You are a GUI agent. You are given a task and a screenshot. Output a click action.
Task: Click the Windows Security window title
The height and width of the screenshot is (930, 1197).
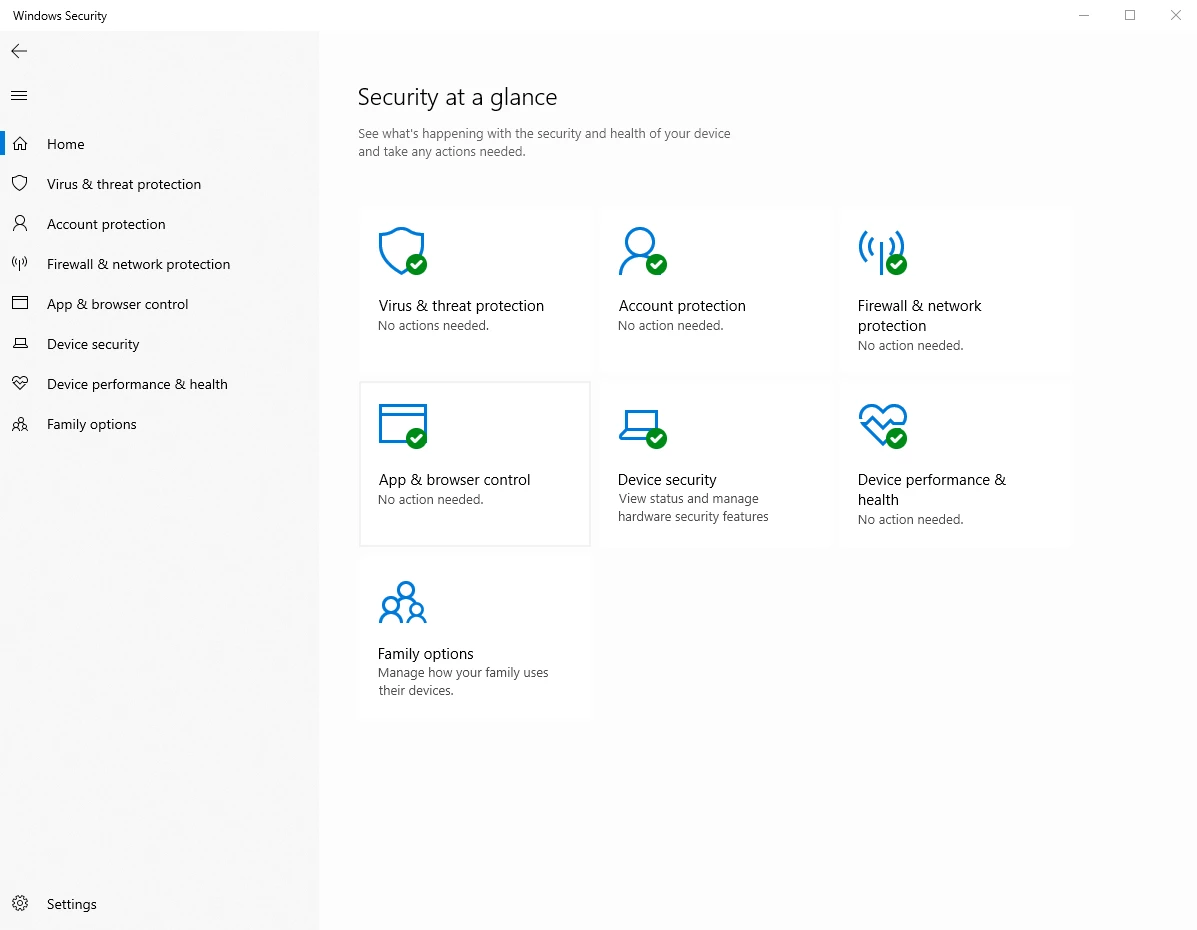point(60,15)
